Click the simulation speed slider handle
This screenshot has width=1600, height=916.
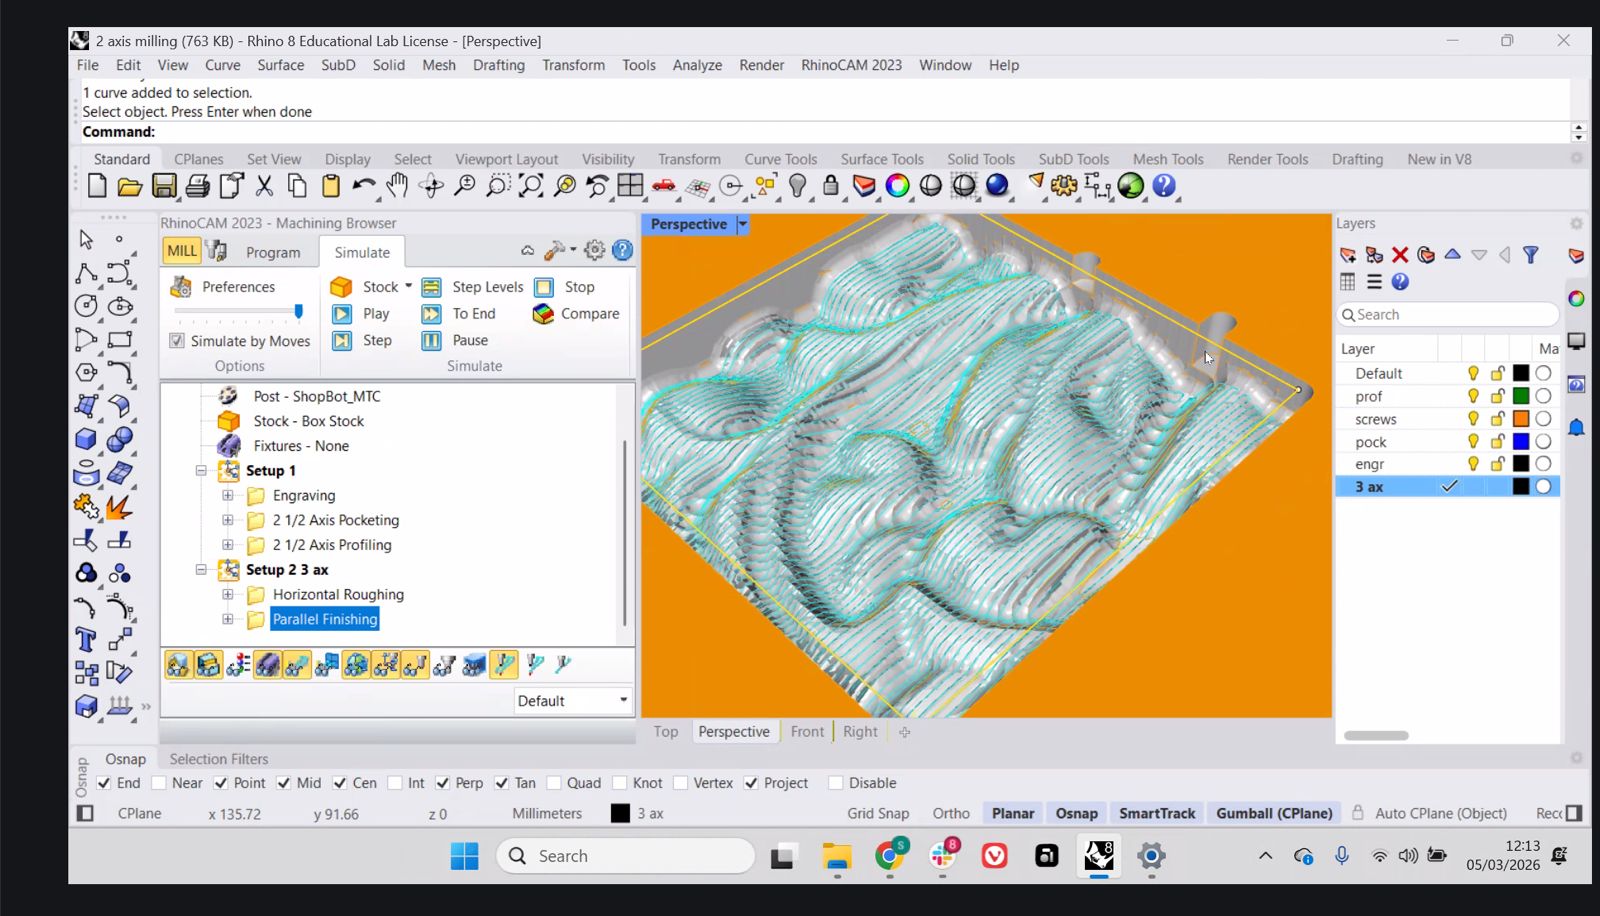298,312
